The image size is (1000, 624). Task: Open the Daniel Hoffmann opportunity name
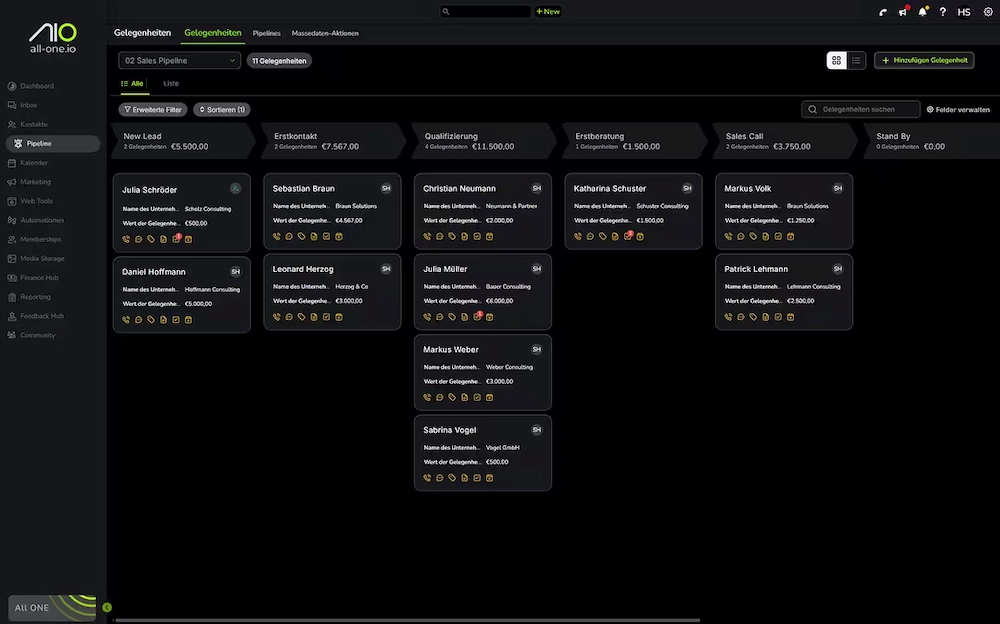154,272
